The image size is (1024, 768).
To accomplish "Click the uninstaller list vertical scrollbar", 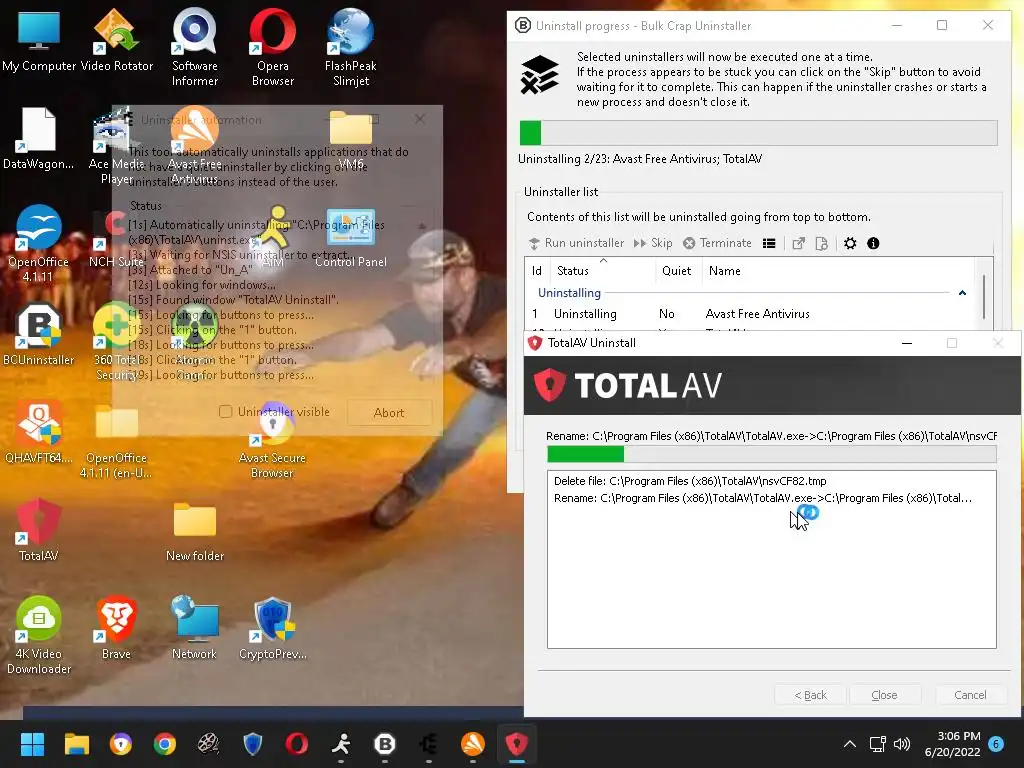I will (x=984, y=297).
